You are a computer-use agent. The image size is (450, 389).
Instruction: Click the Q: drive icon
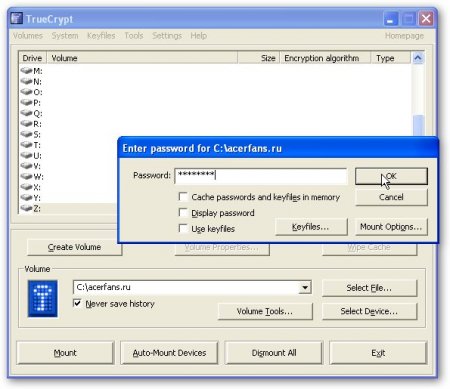[x=26, y=113]
